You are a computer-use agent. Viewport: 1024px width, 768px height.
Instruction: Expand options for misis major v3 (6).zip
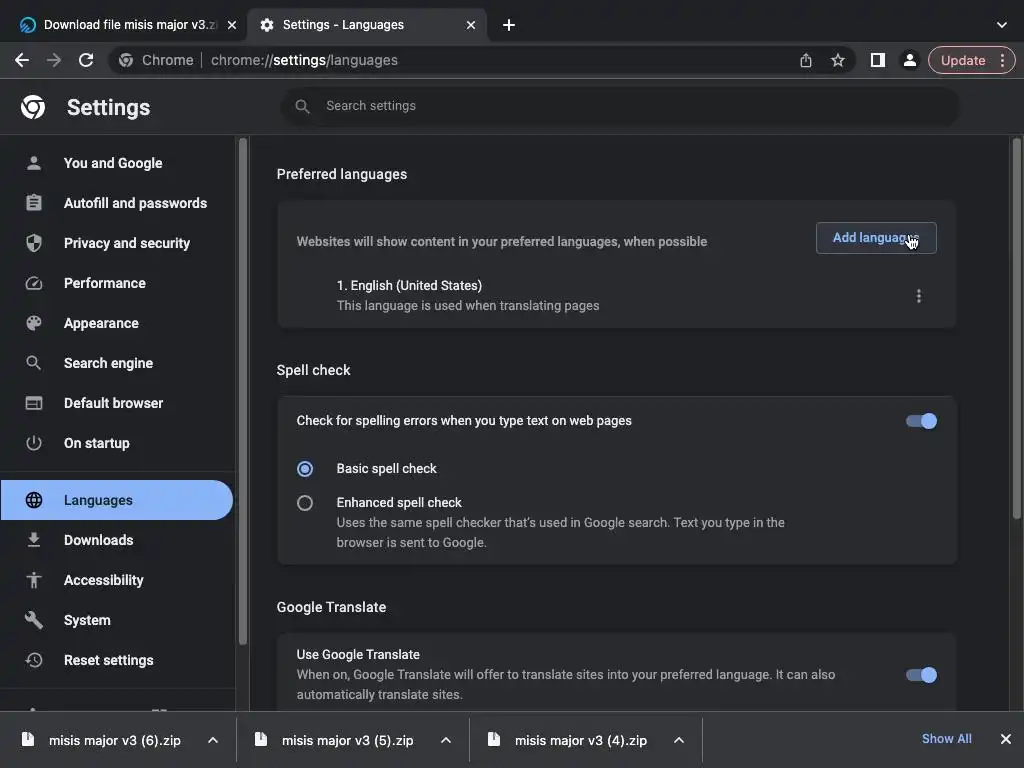[x=213, y=740]
